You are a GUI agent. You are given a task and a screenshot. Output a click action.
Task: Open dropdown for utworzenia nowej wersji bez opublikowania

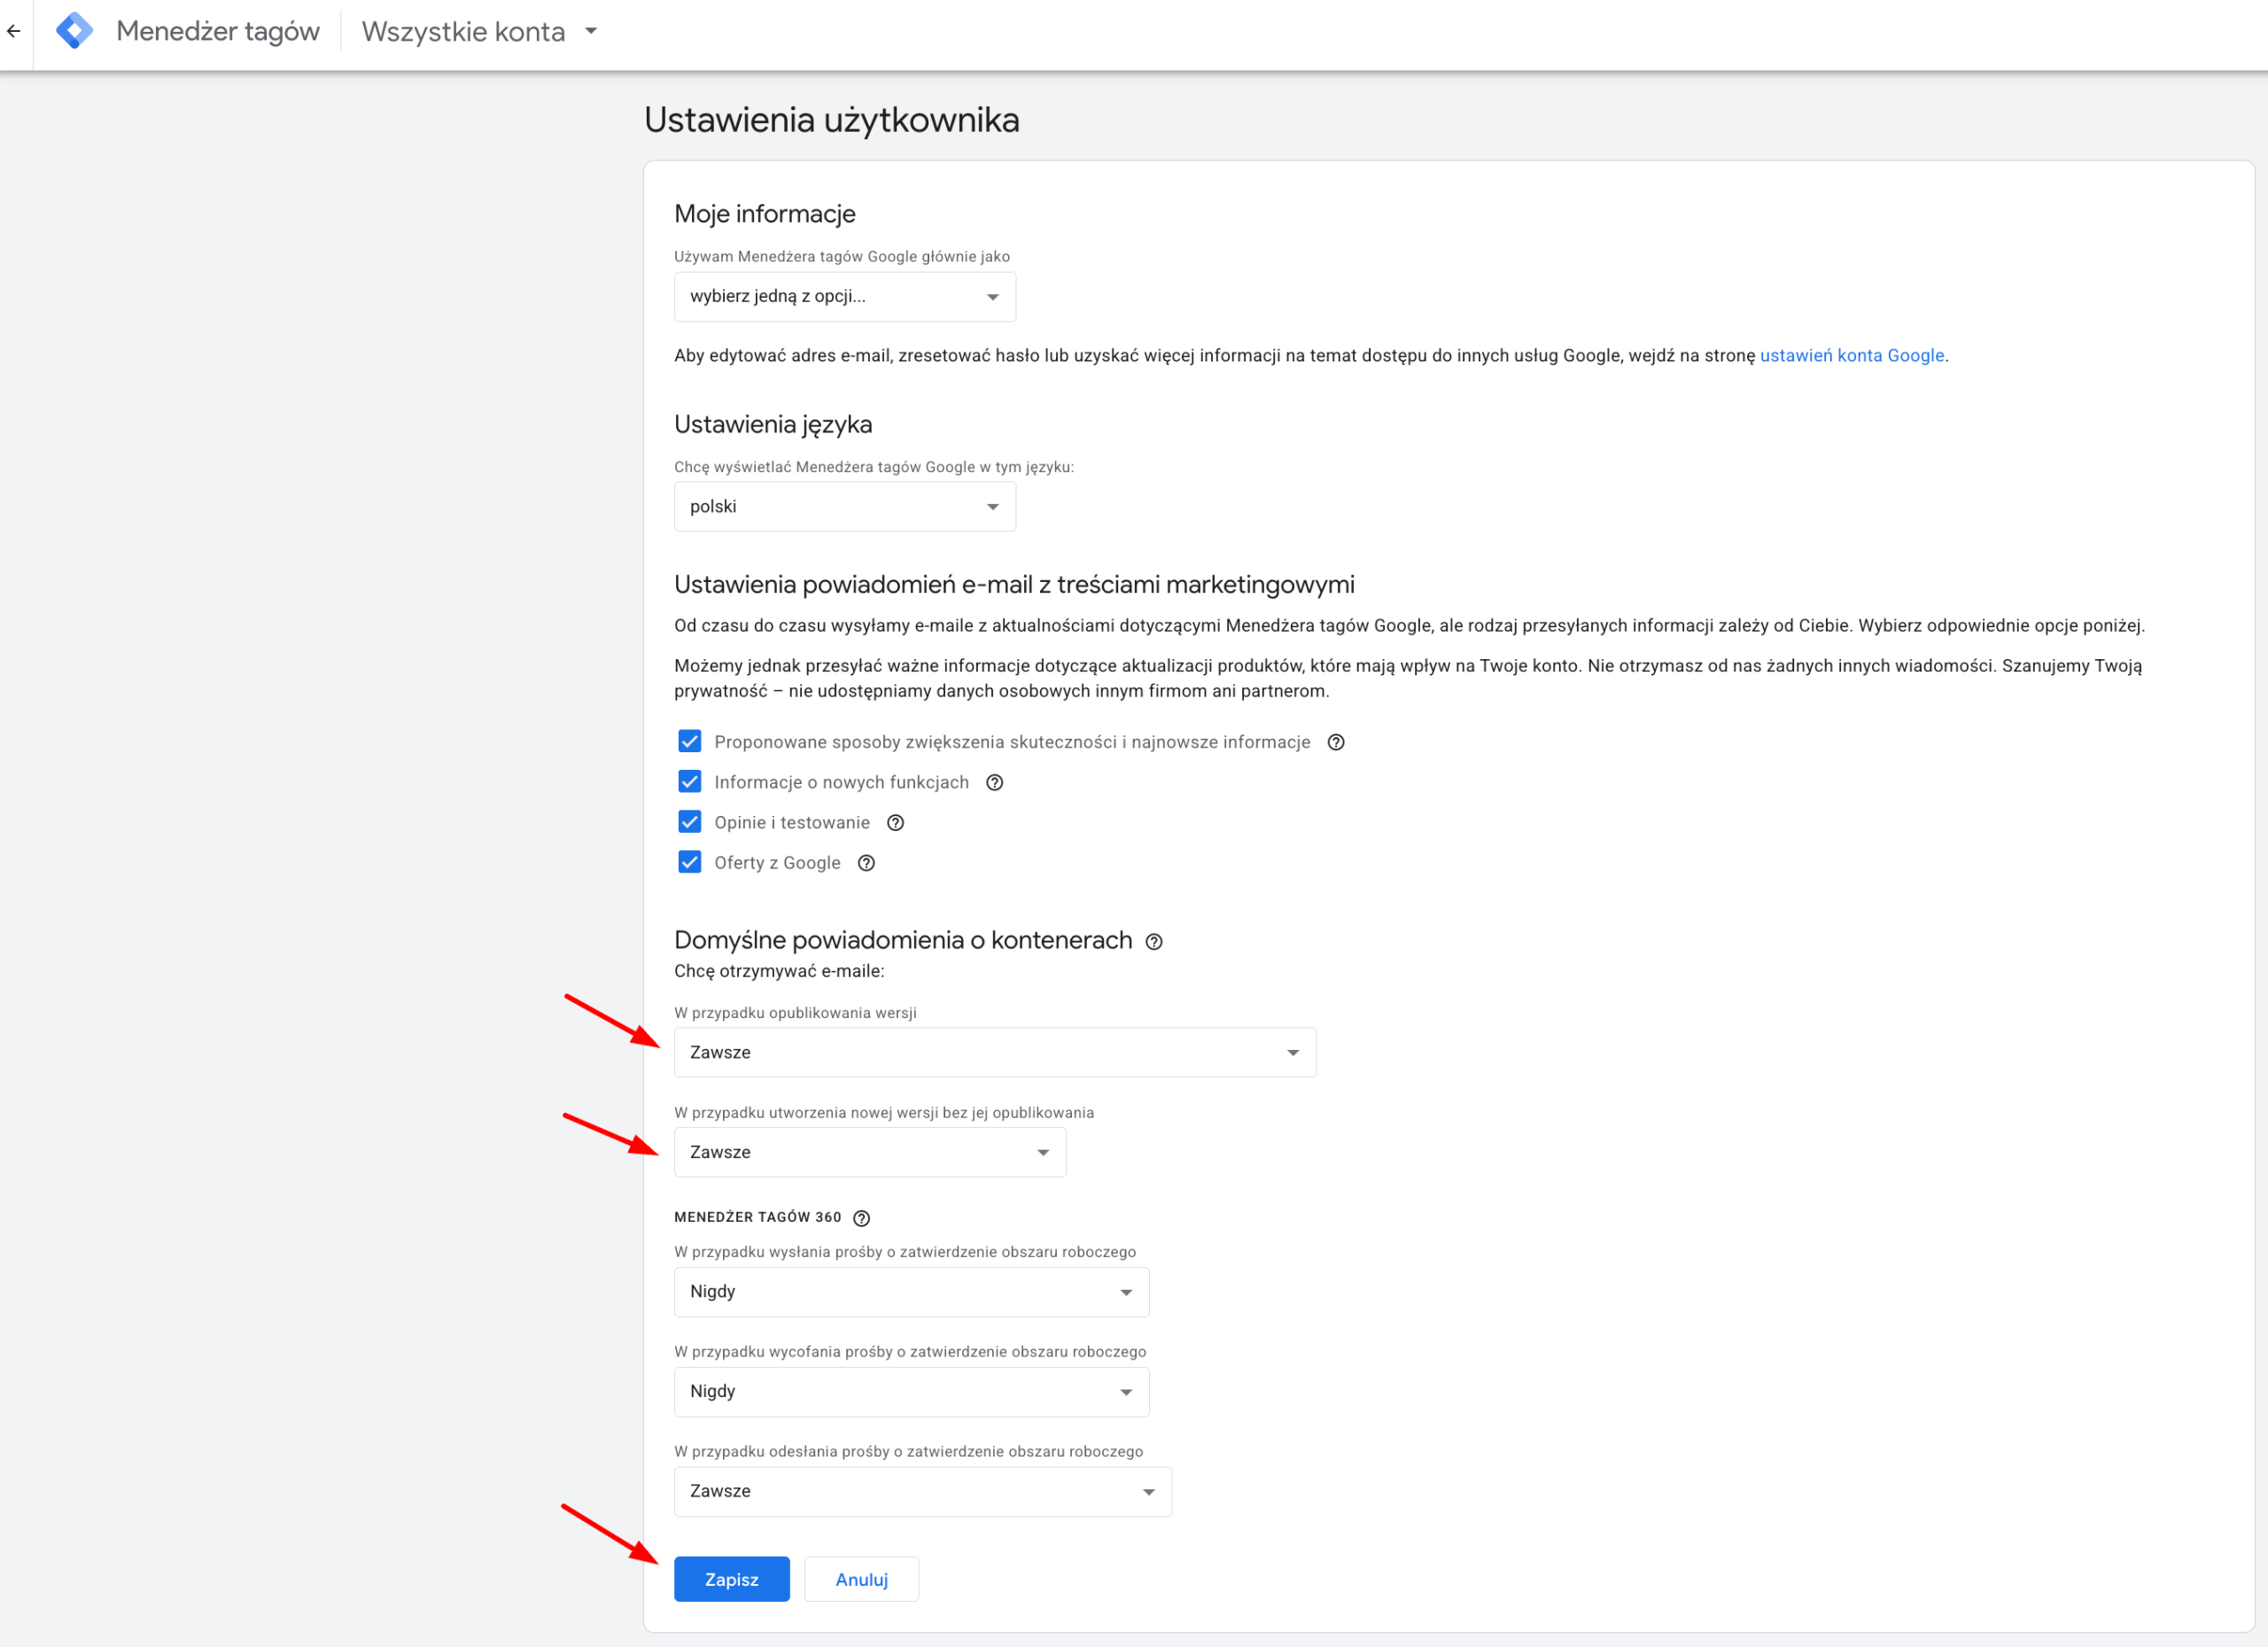pyautogui.click(x=870, y=1153)
